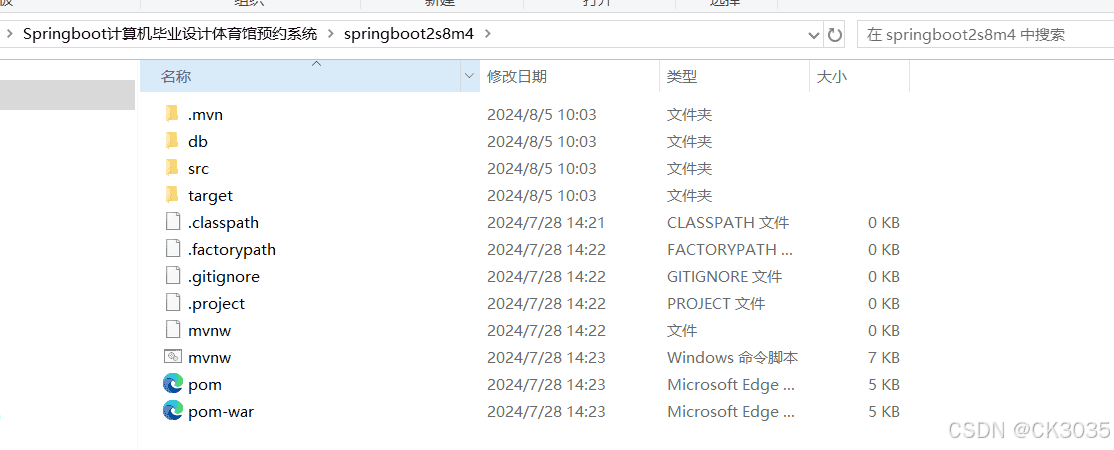Click the Edge icon beside pom-war
Image resolution: width=1114 pixels, height=450 pixels.
pos(173,411)
